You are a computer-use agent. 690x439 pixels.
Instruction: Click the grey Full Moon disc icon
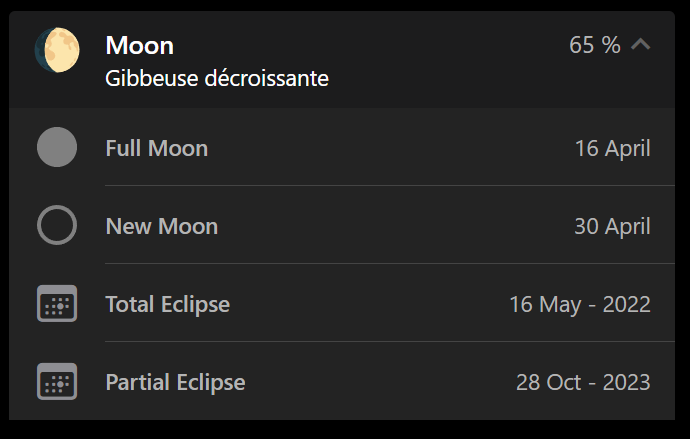(x=57, y=148)
